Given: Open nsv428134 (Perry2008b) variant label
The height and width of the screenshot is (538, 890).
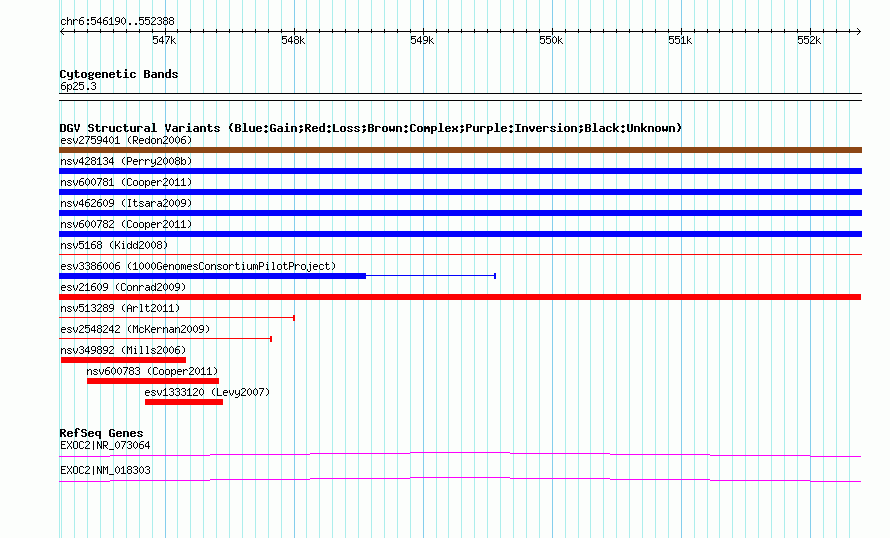Looking at the screenshot, I should point(126,161).
